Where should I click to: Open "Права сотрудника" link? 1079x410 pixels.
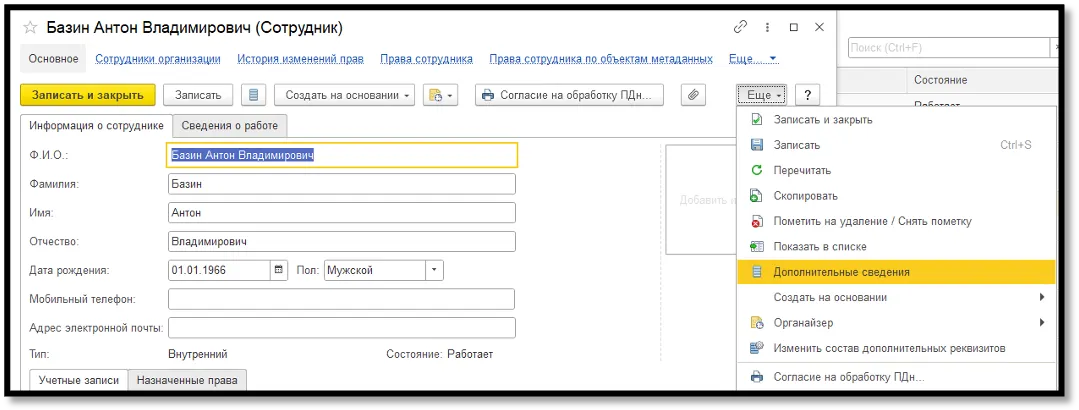pyautogui.click(x=426, y=59)
